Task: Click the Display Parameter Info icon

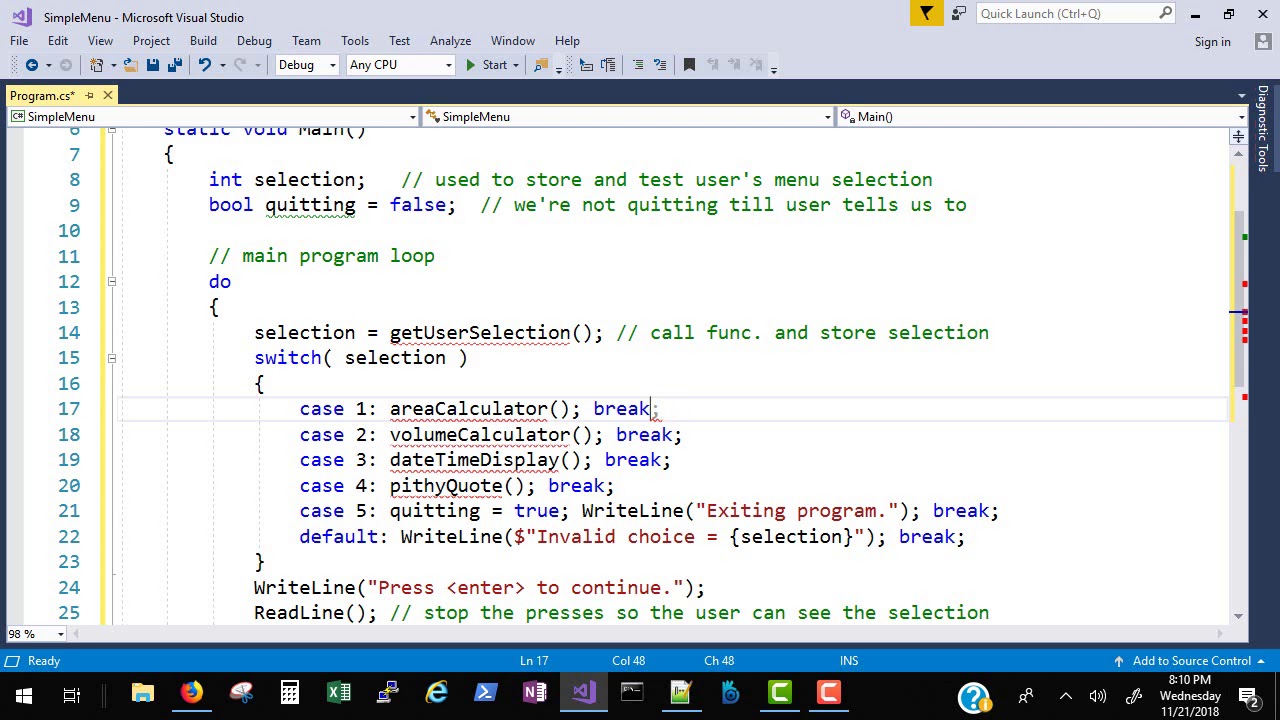Action: [610, 65]
